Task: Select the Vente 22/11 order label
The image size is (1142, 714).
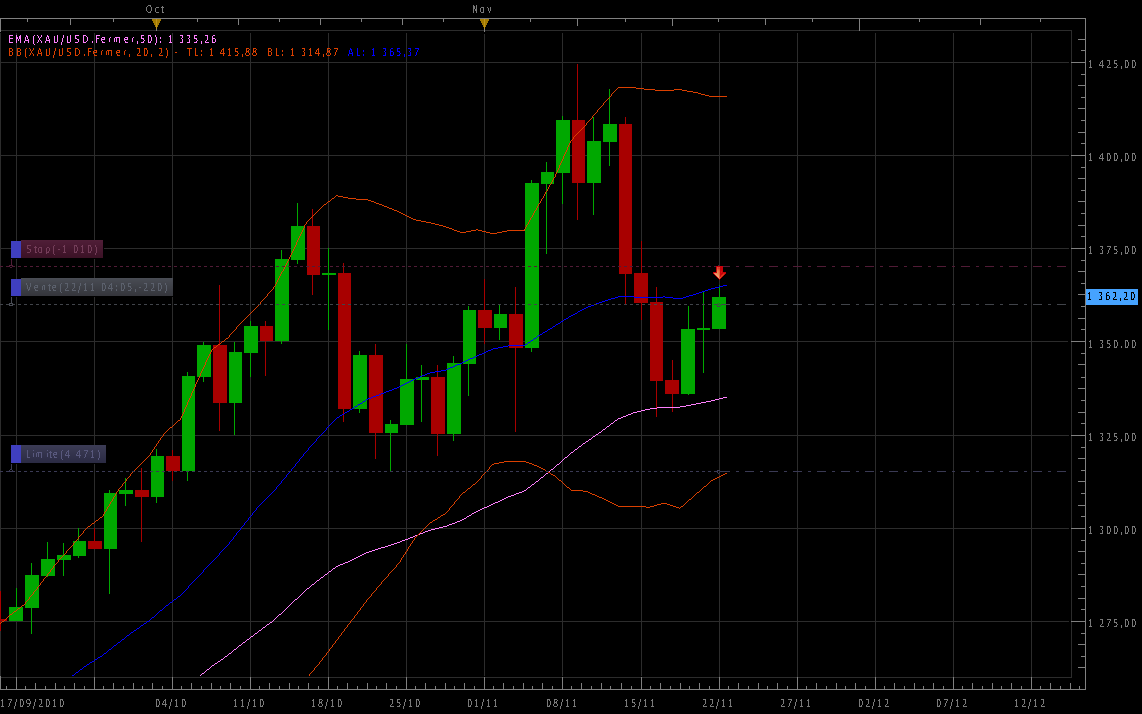Action: pyautogui.click(x=96, y=287)
